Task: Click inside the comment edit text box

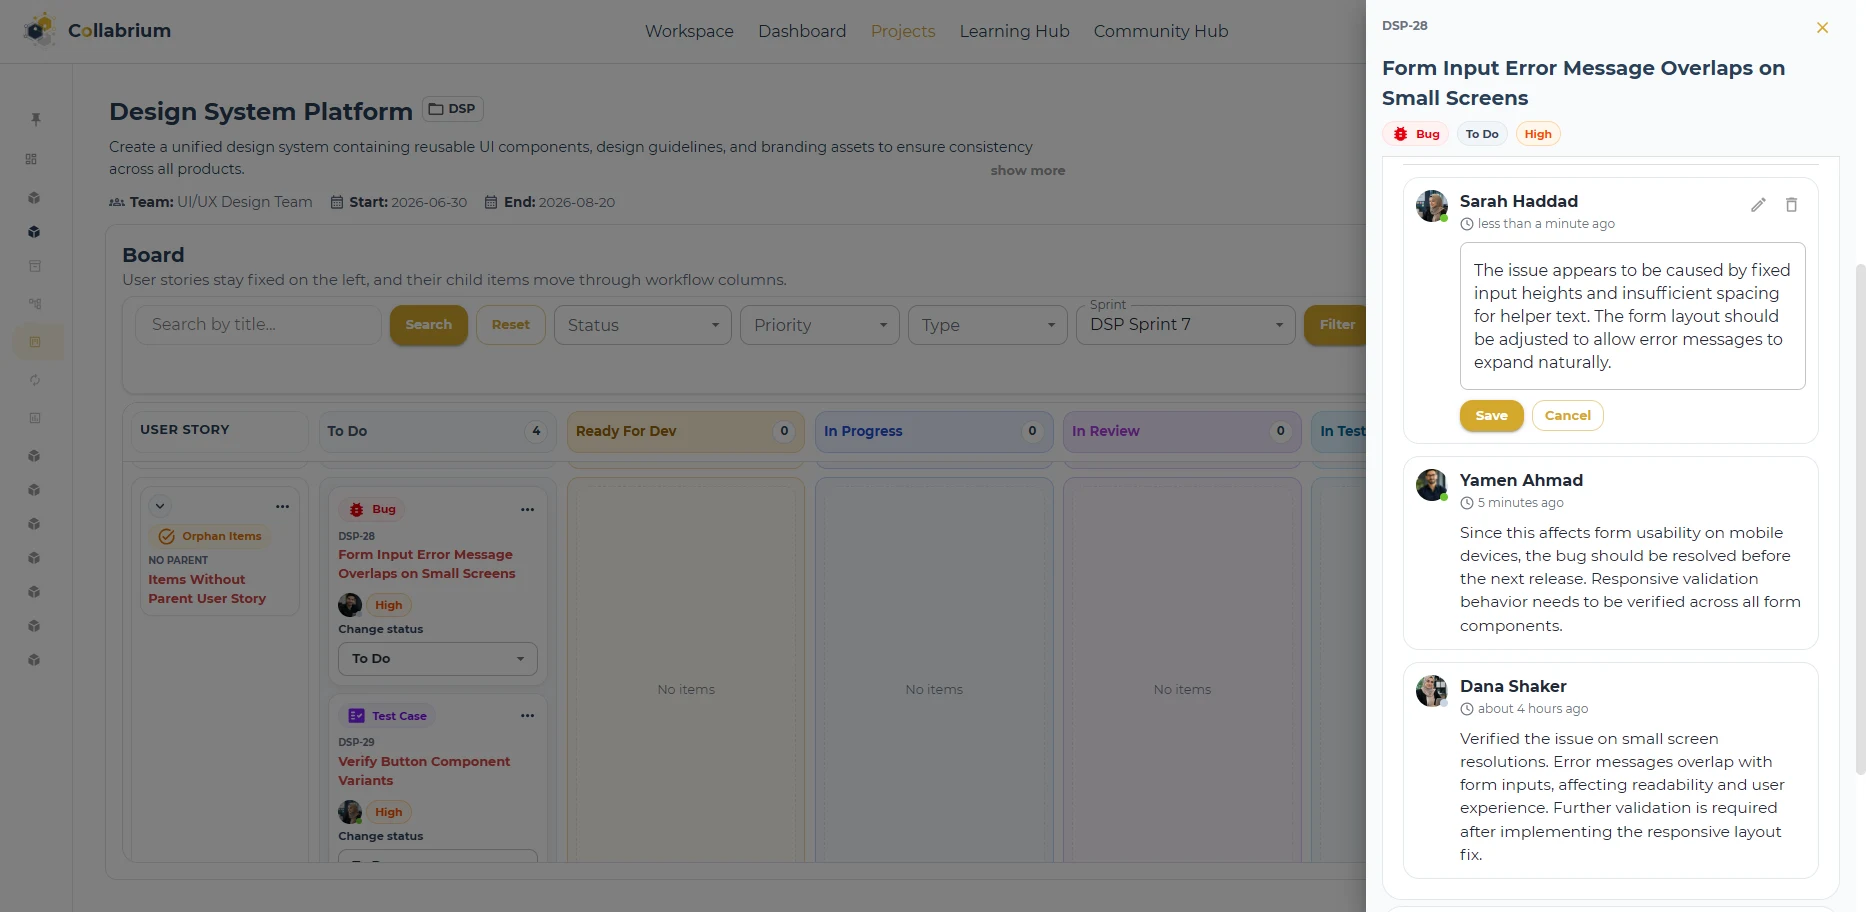Action: click(1632, 316)
